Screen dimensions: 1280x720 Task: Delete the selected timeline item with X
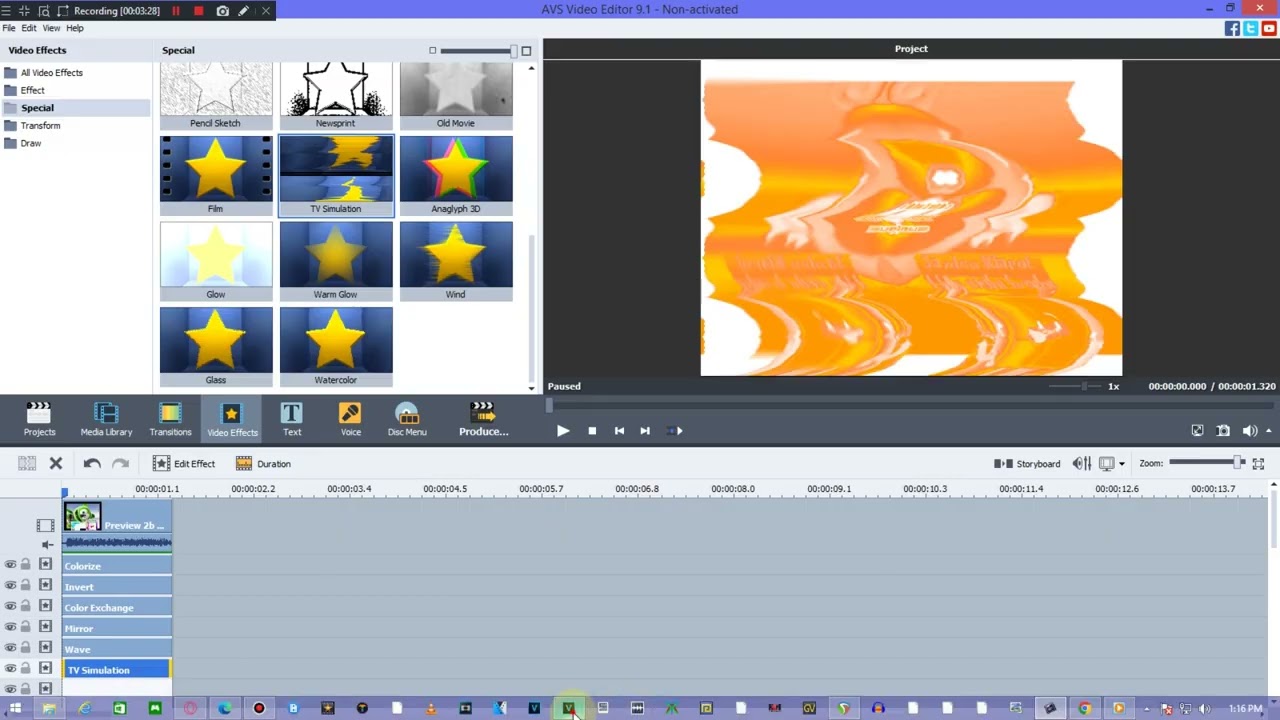coord(56,463)
